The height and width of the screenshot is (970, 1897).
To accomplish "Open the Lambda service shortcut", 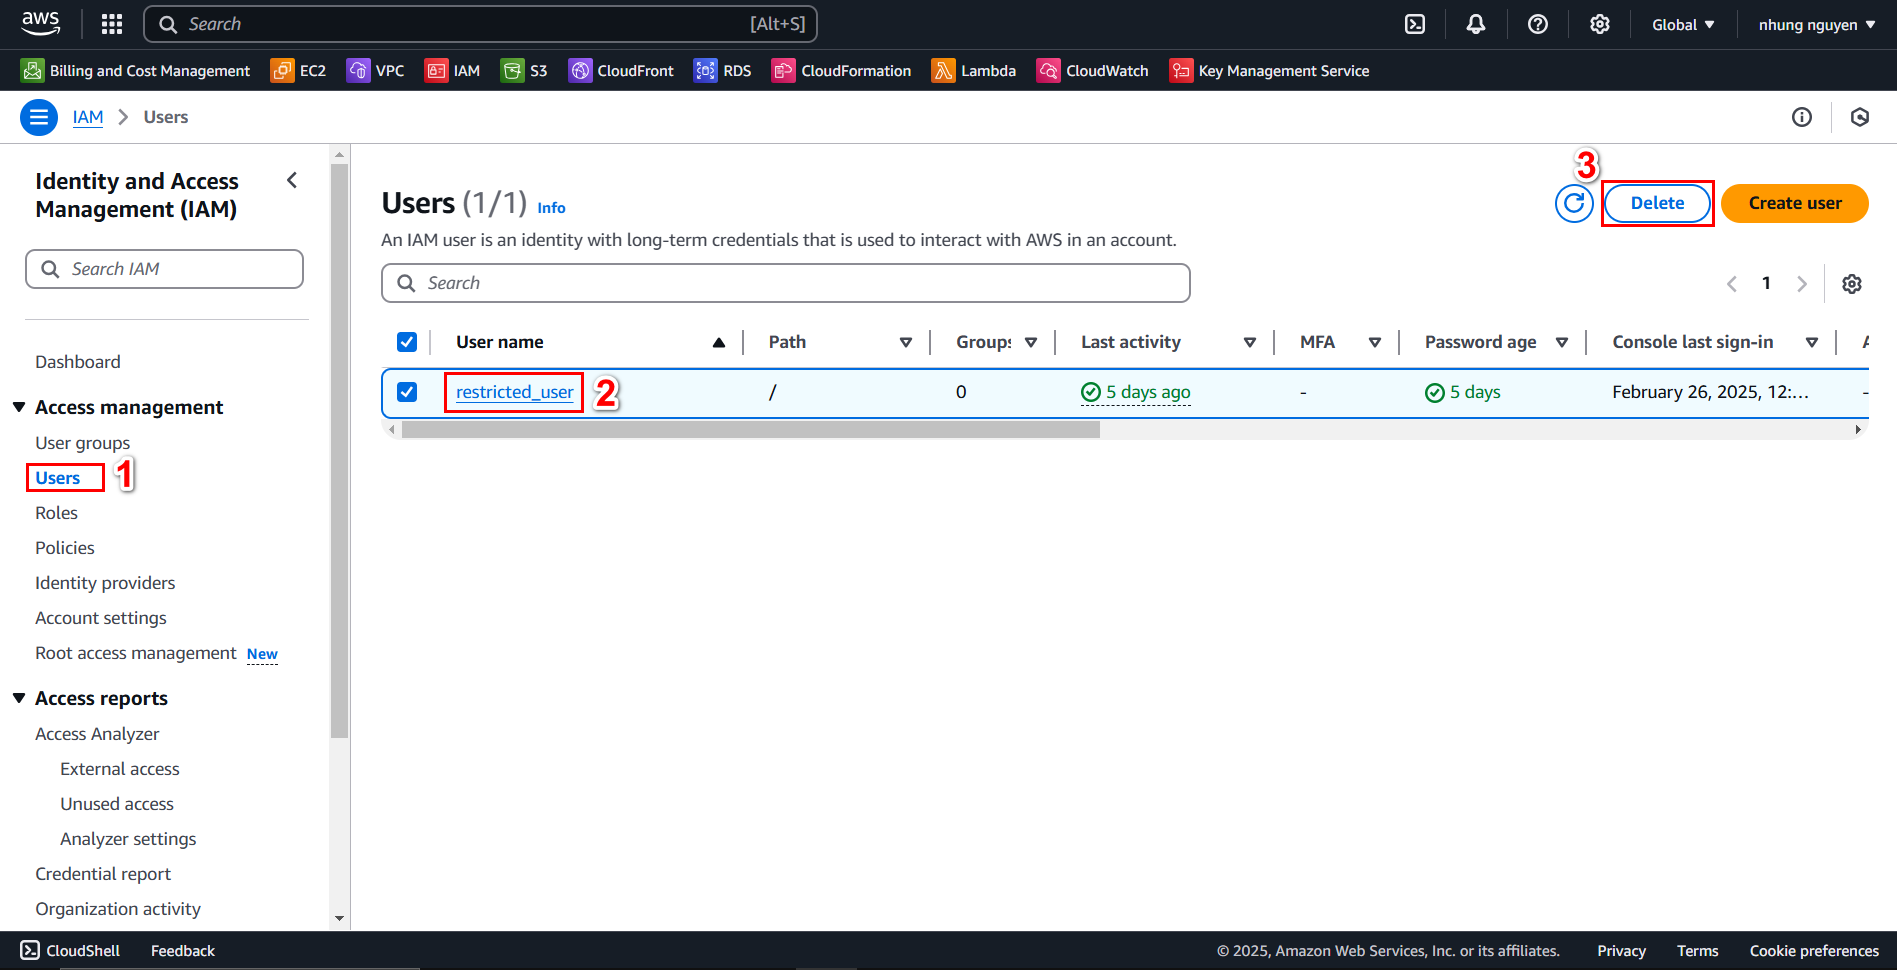I will [x=974, y=71].
